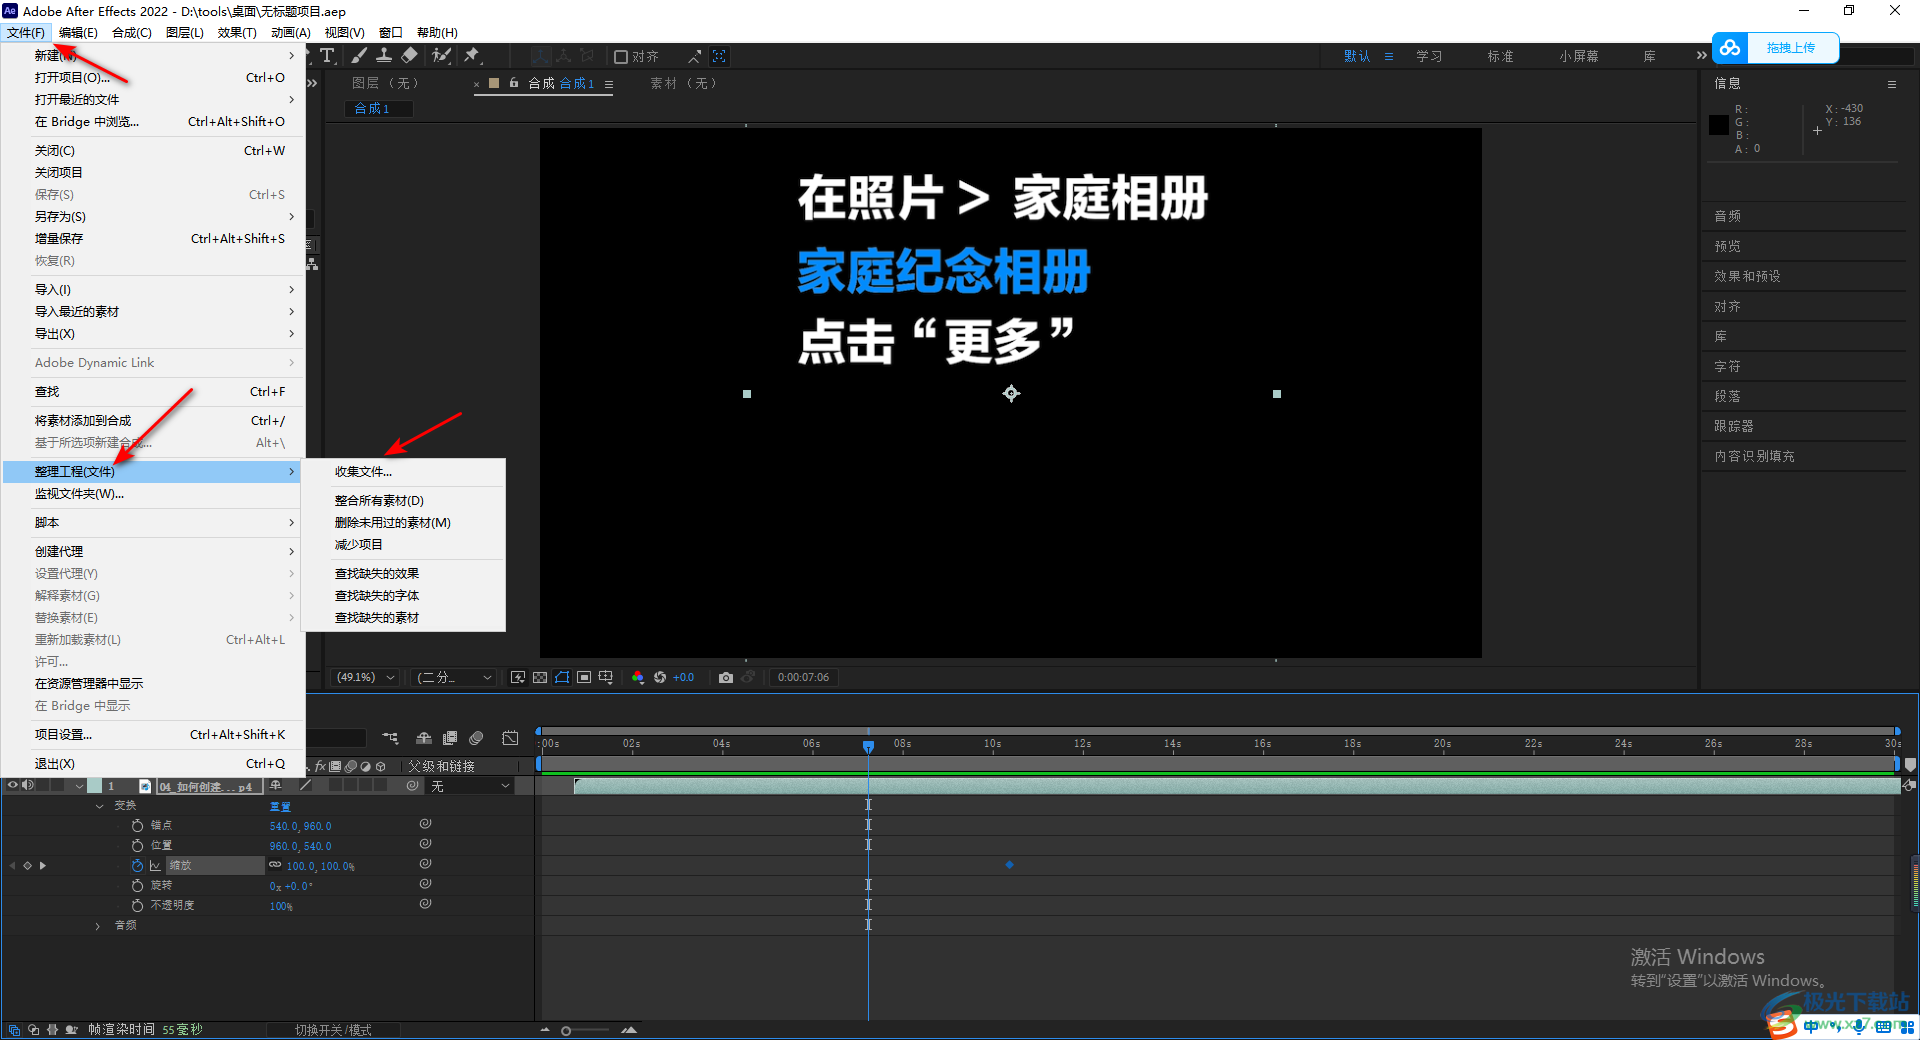Open grid and guide options icon
This screenshot has width=1920, height=1040.
[x=606, y=677]
